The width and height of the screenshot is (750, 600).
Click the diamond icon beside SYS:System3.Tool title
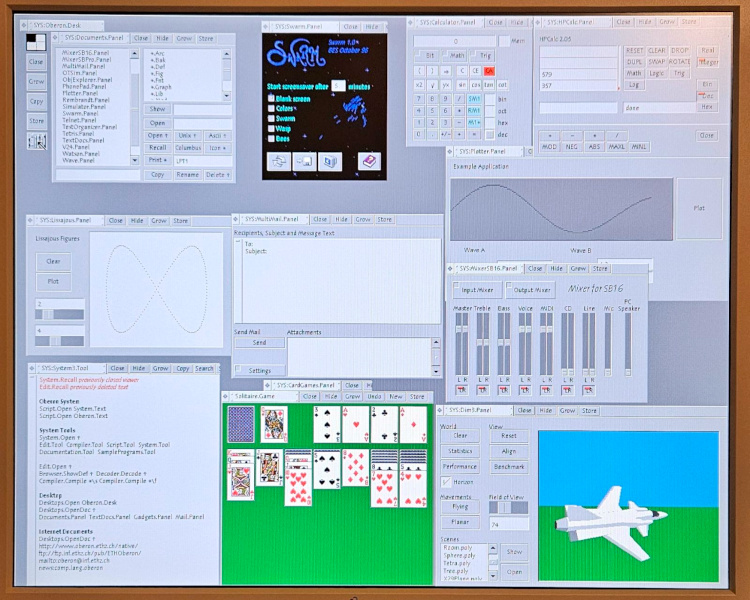tap(32, 368)
